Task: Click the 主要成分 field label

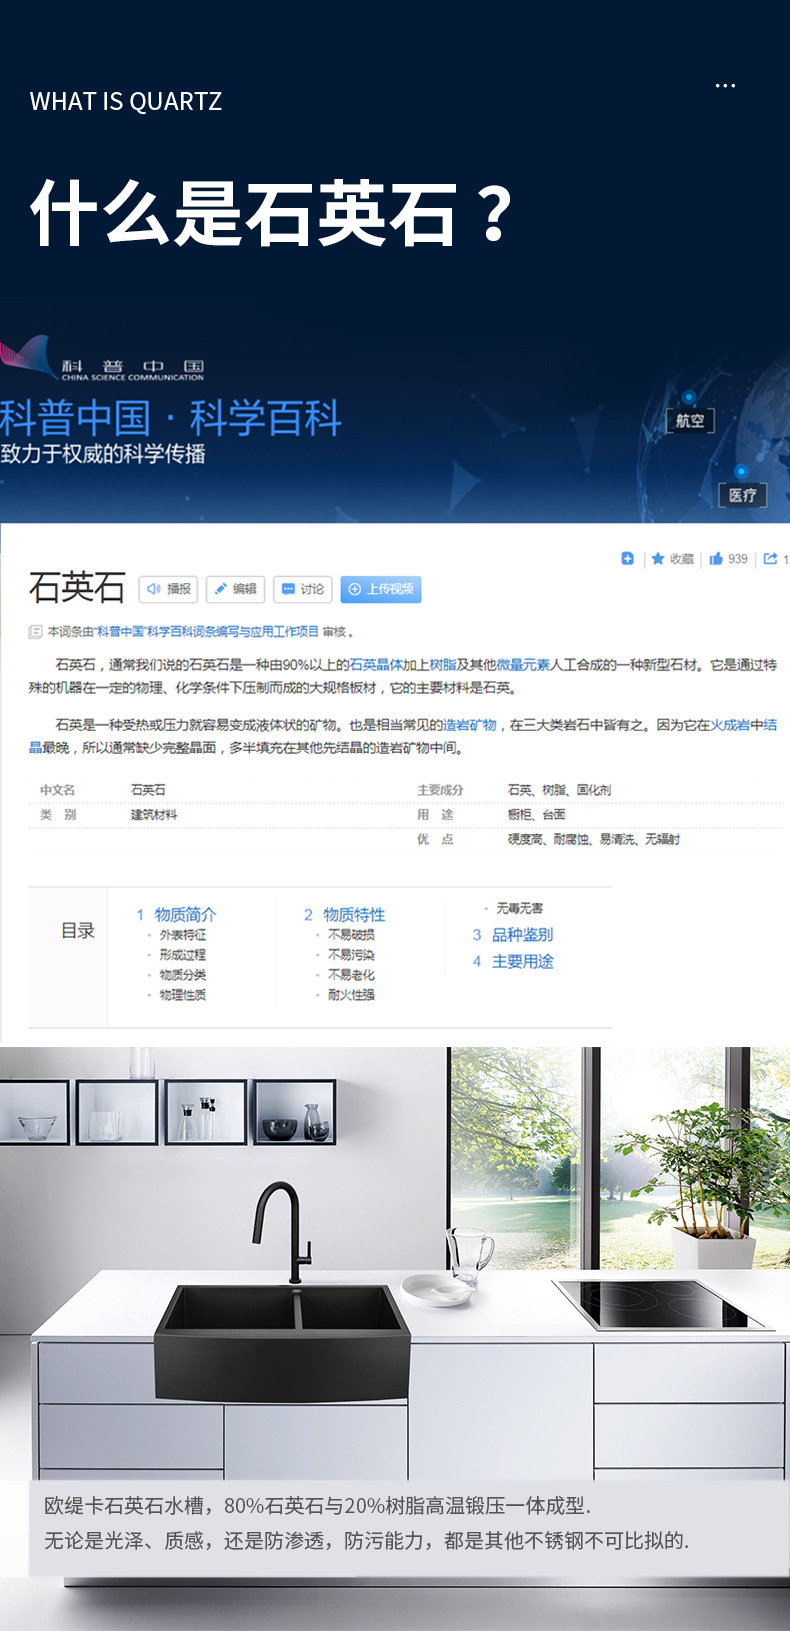Action: [x=440, y=790]
